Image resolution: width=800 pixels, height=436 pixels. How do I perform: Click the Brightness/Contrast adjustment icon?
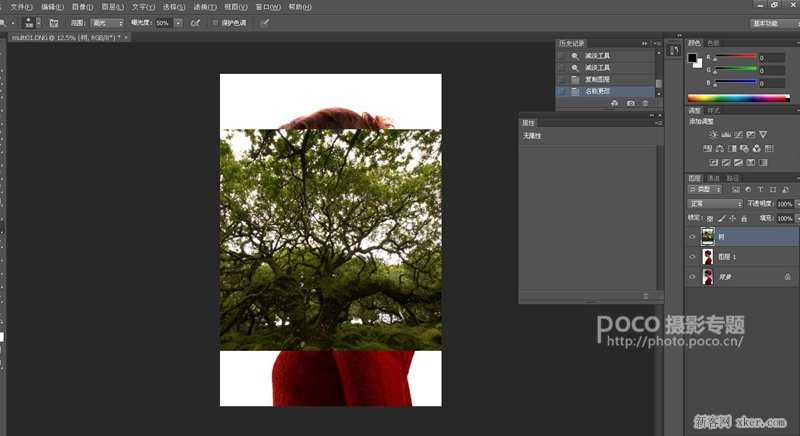click(712, 134)
